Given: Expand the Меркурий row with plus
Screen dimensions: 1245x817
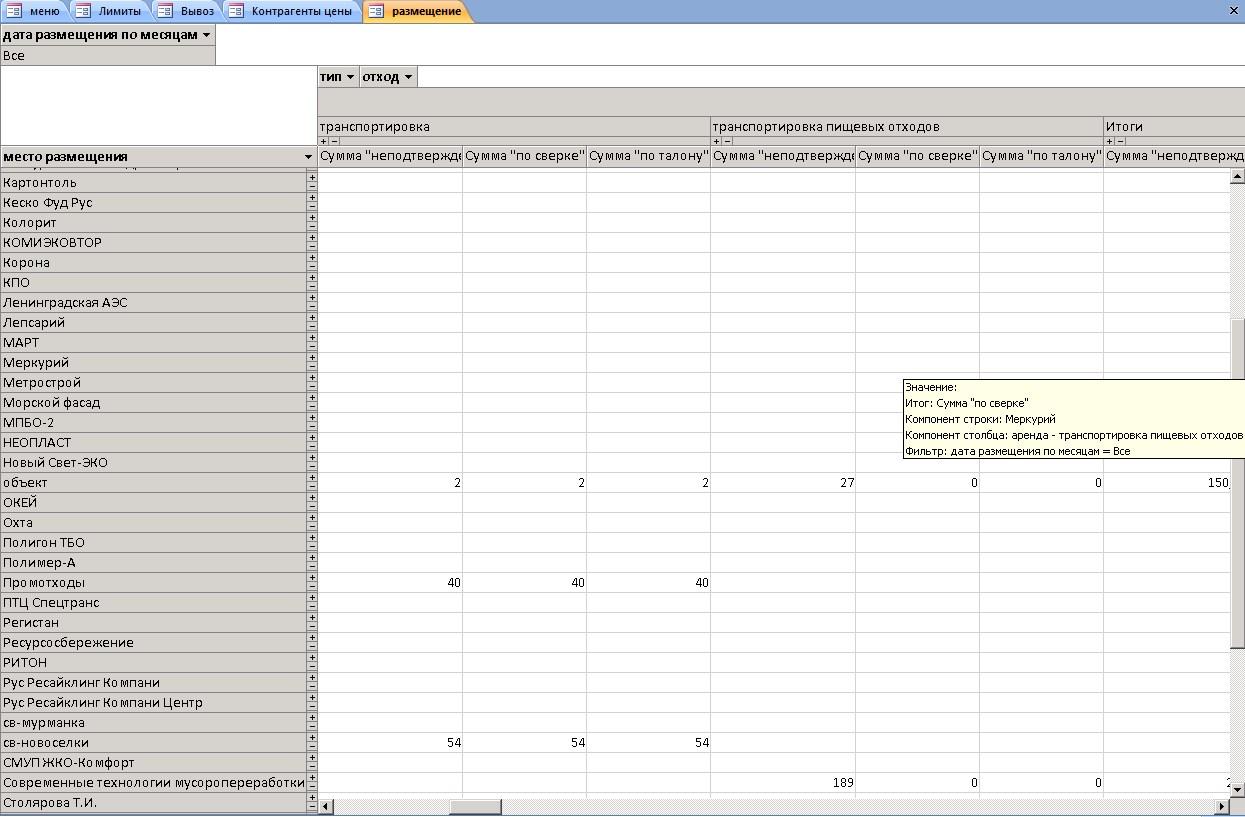Looking at the screenshot, I should pyautogui.click(x=312, y=358).
